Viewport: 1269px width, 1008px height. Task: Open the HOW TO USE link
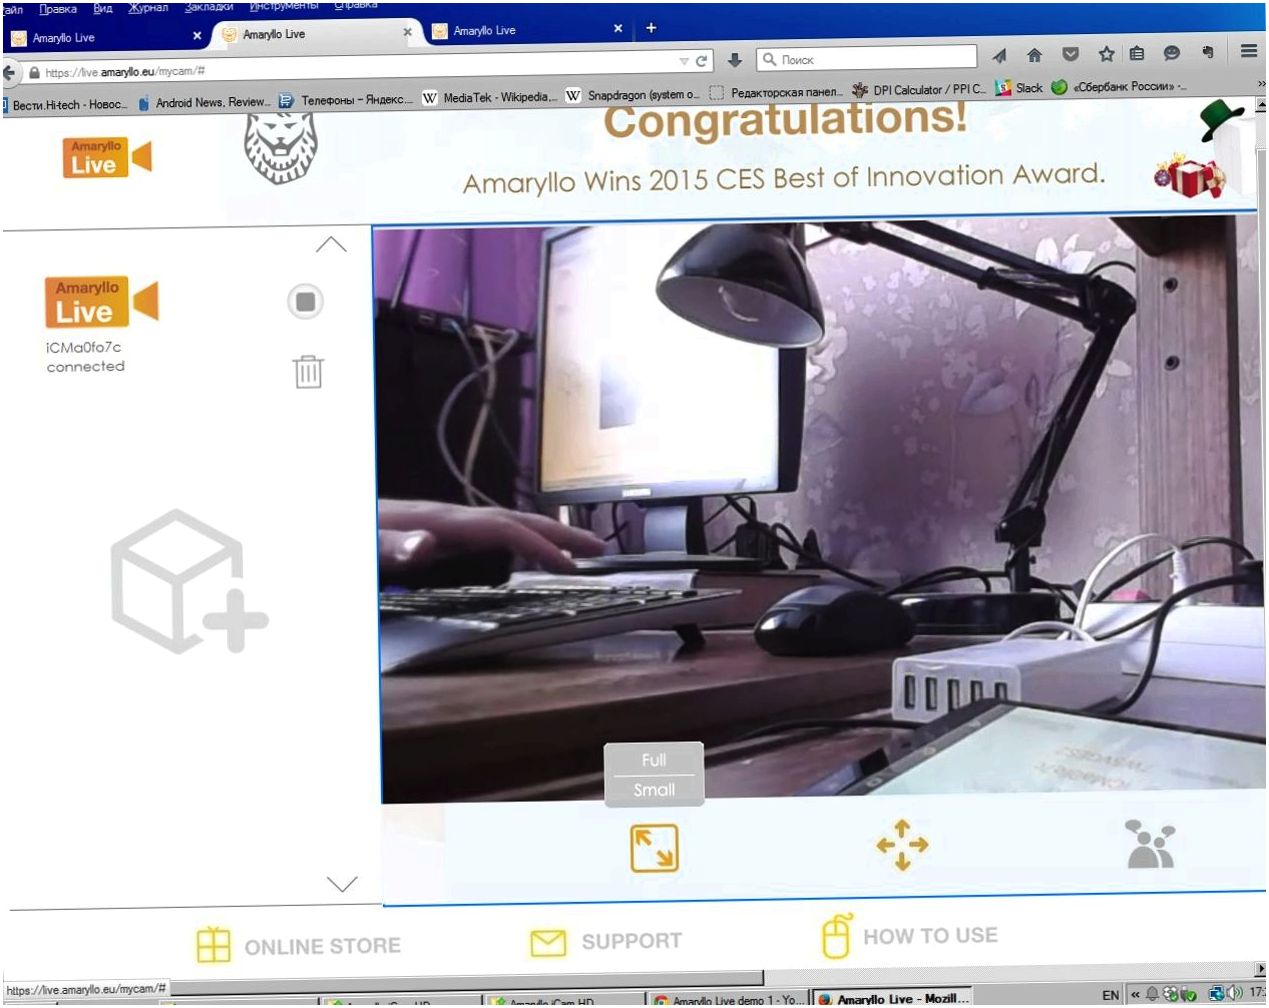pos(909,936)
